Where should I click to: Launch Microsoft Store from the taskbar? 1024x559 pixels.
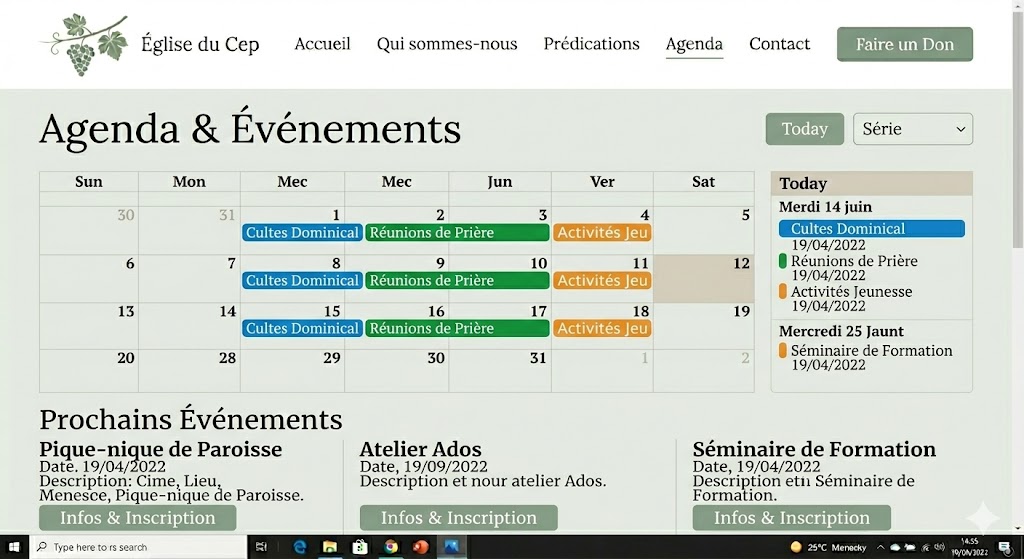click(x=359, y=547)
